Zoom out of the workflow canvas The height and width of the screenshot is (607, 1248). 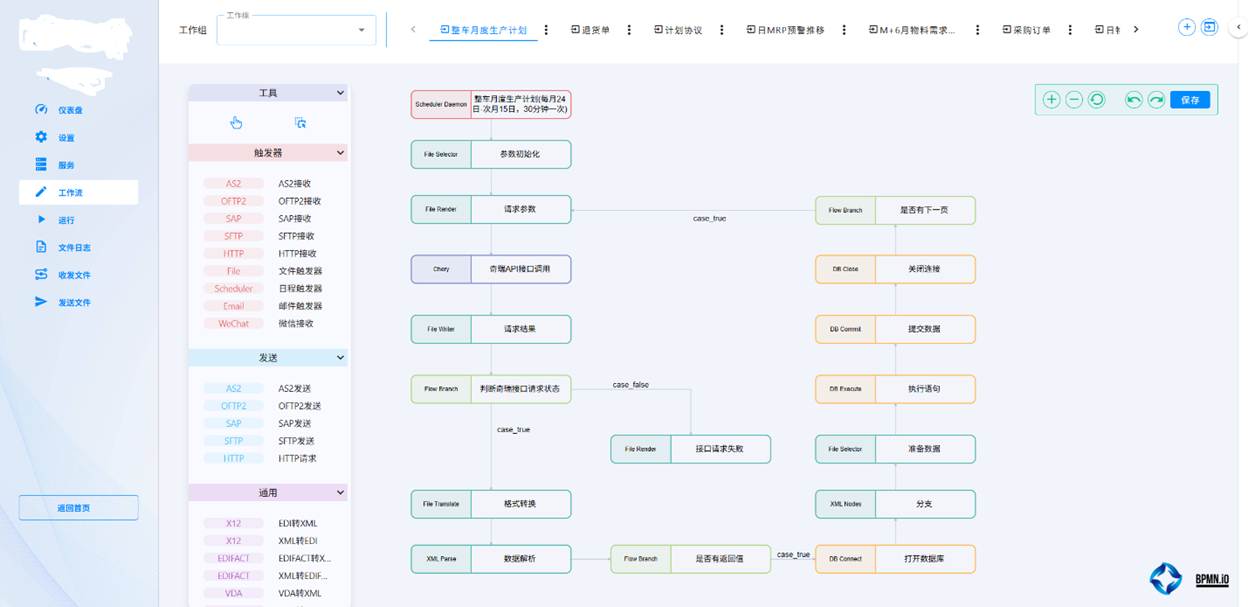pyautogui.click(x=1074, y=99)
